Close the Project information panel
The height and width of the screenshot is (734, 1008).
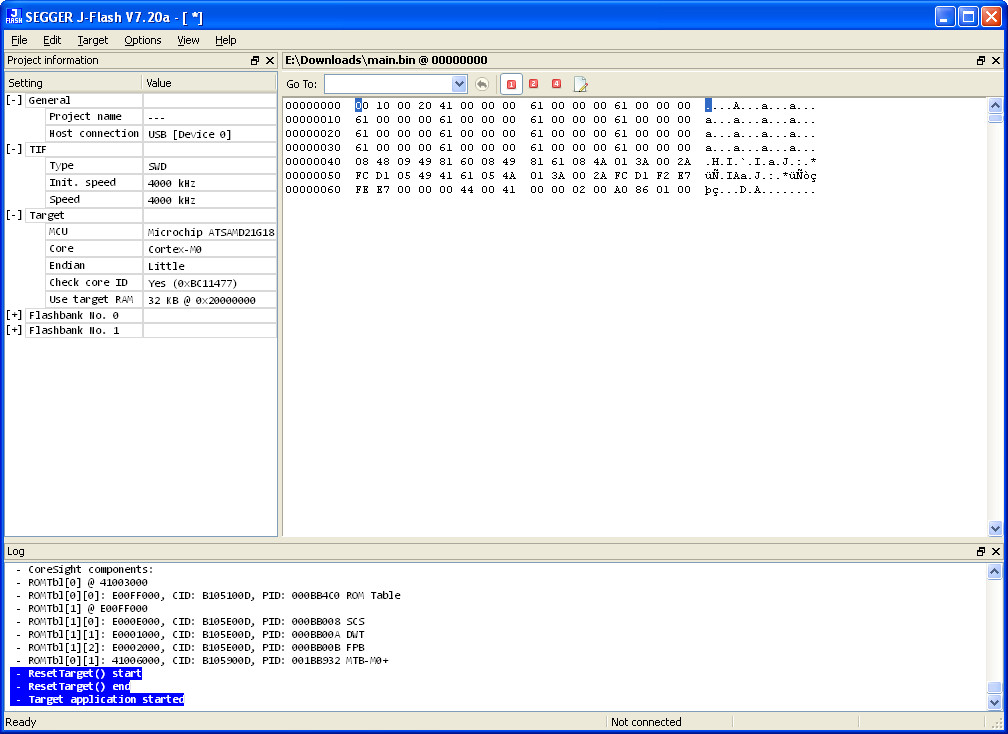[270, 60]
